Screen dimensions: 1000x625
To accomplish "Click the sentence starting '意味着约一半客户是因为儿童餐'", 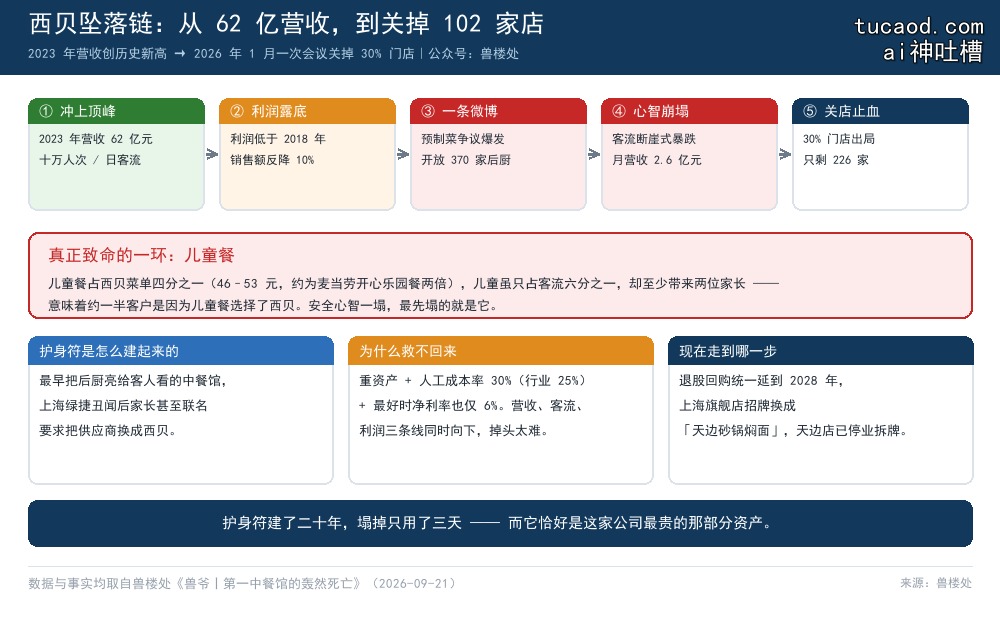I will 273,305.
